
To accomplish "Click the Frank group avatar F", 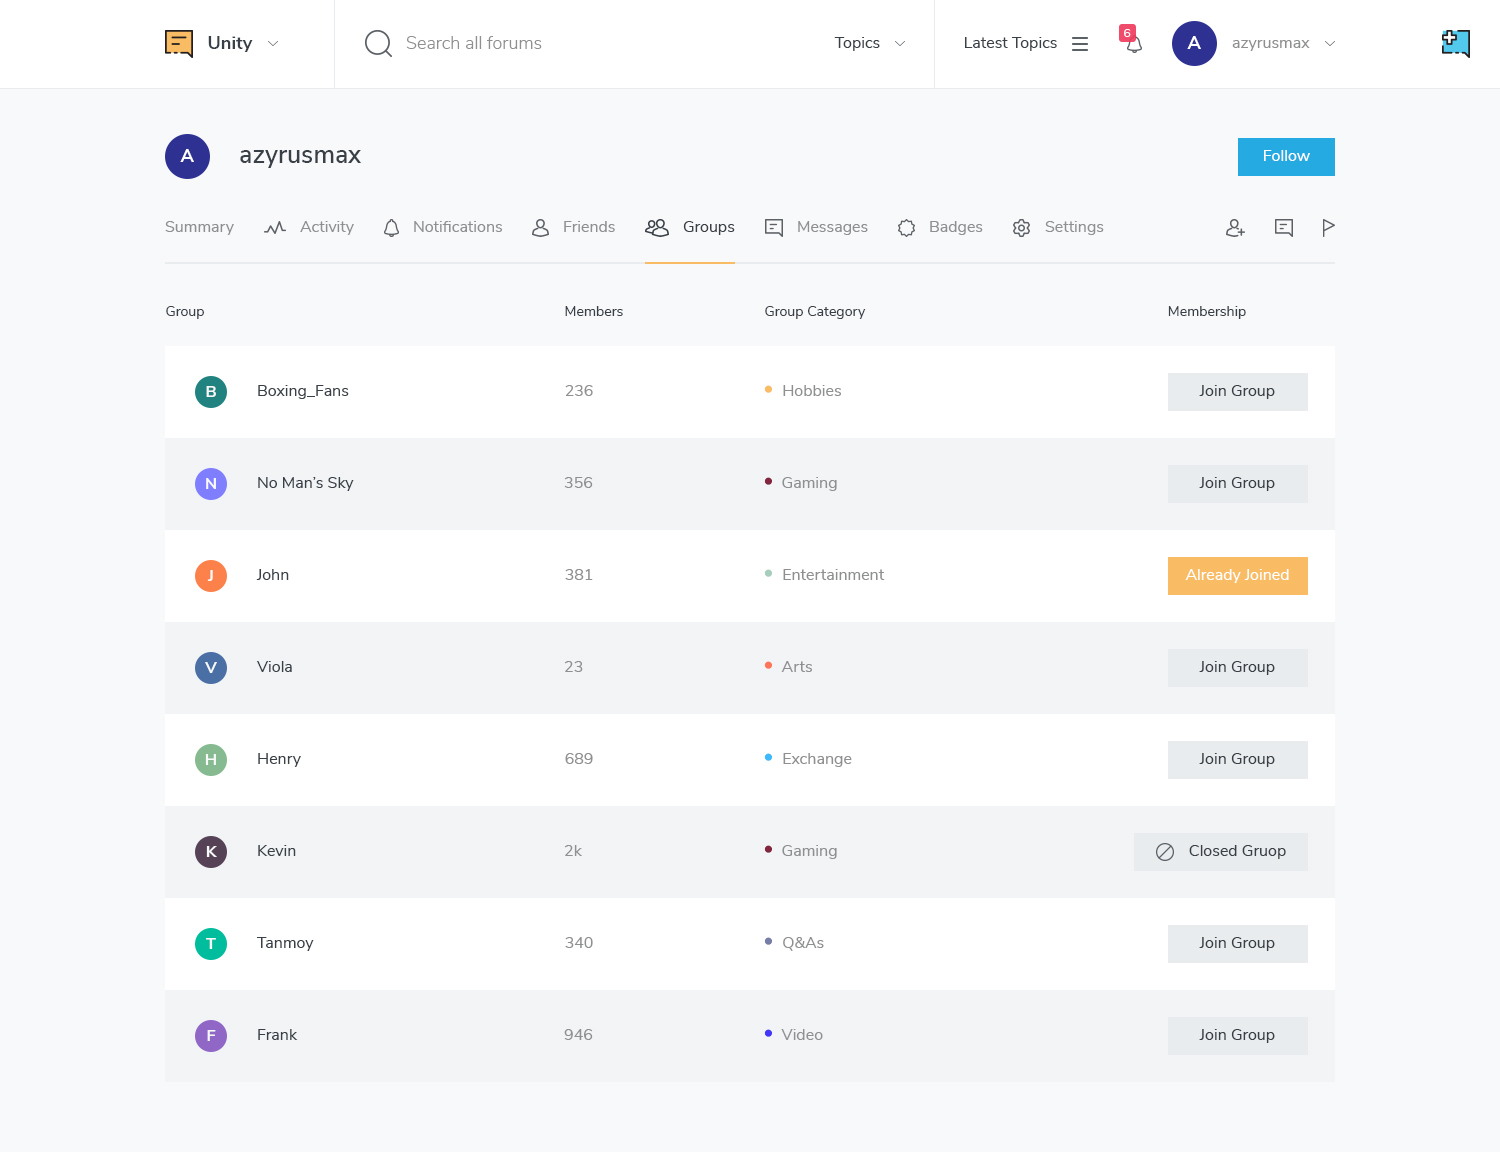I will pyautogui.click(x=211, y=1036).
